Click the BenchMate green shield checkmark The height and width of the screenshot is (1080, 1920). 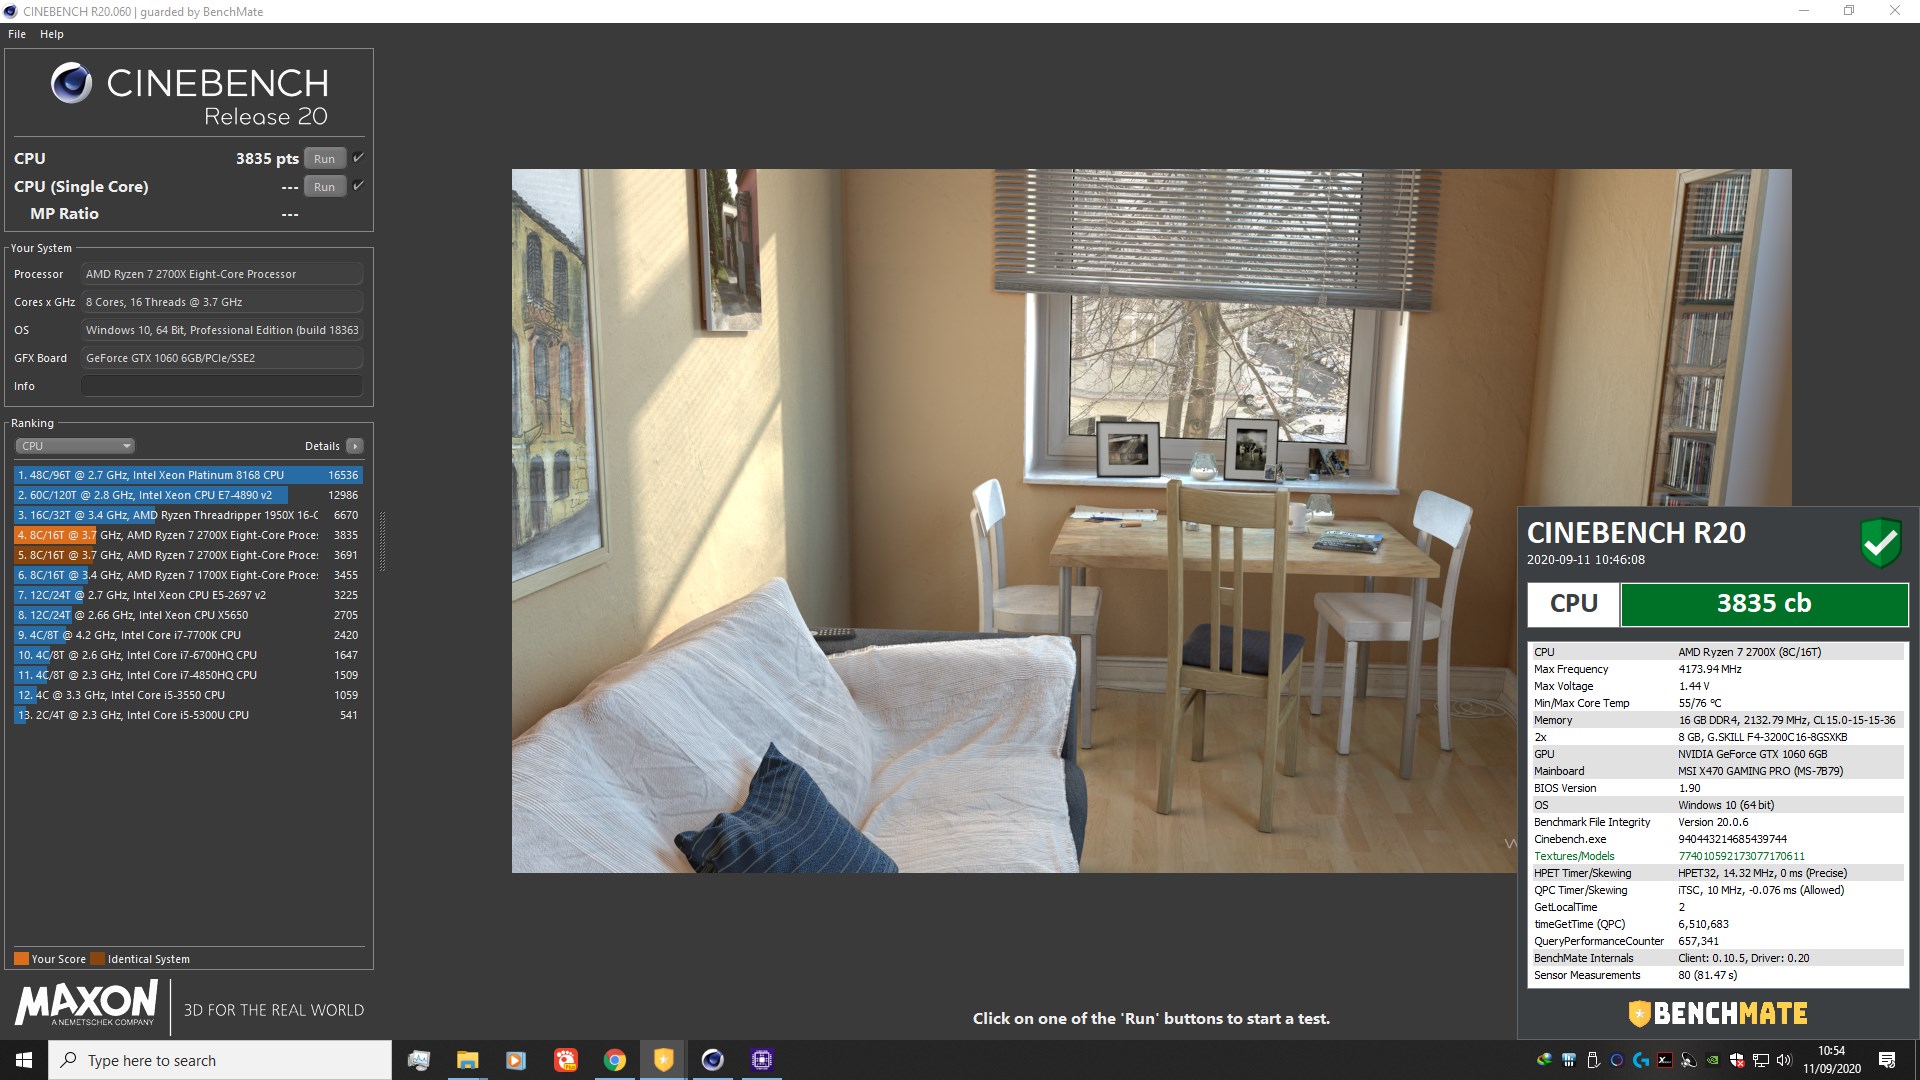(1880, 543)
